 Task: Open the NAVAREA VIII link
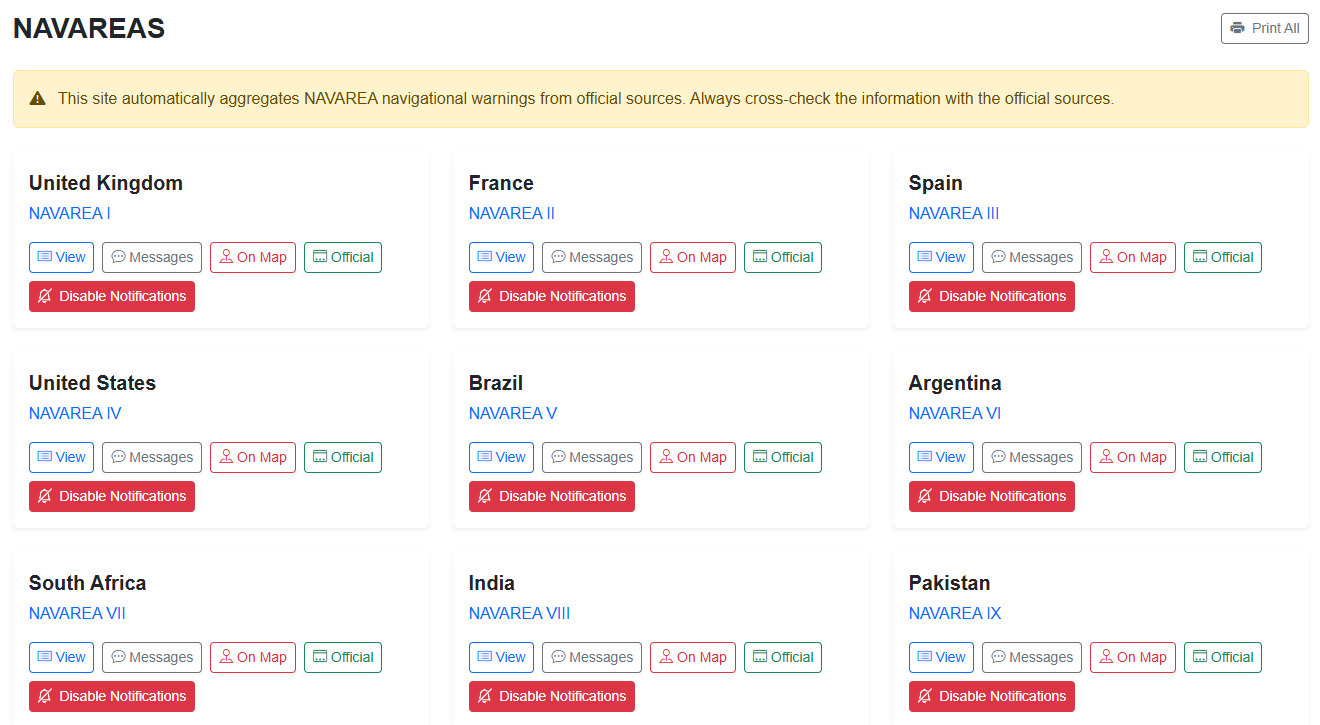point(519,613)
